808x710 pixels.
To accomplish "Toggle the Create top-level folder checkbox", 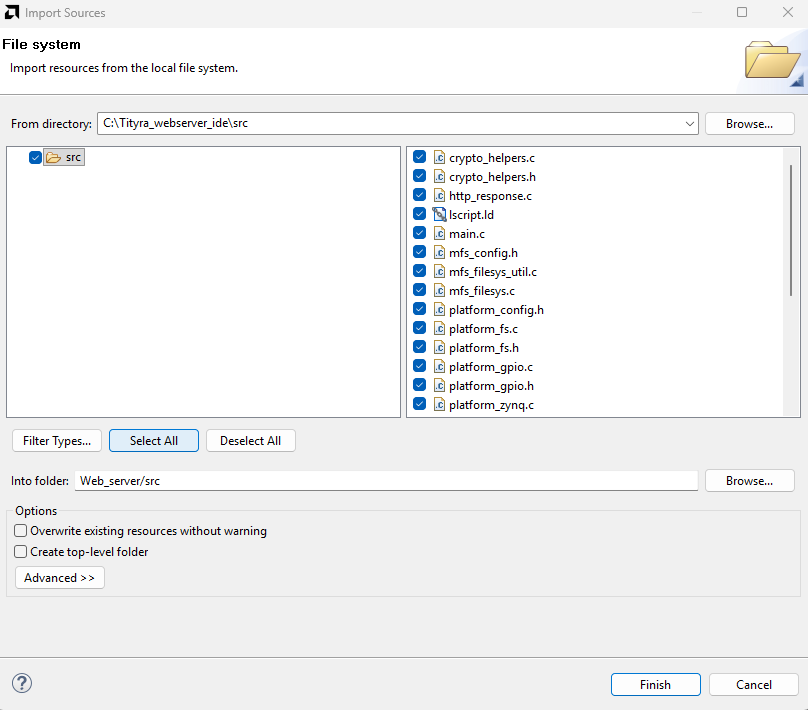I will click(21, 552).
